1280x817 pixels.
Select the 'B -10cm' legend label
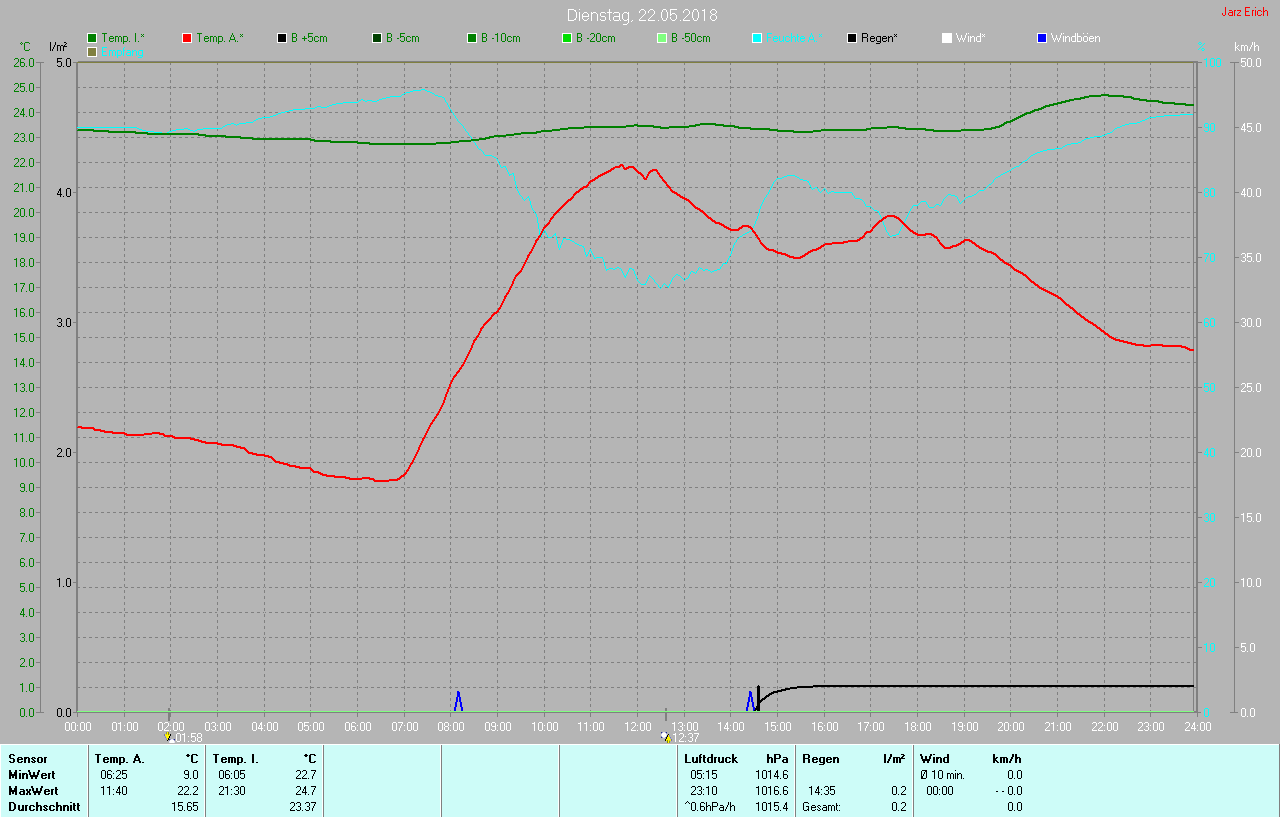501,38
